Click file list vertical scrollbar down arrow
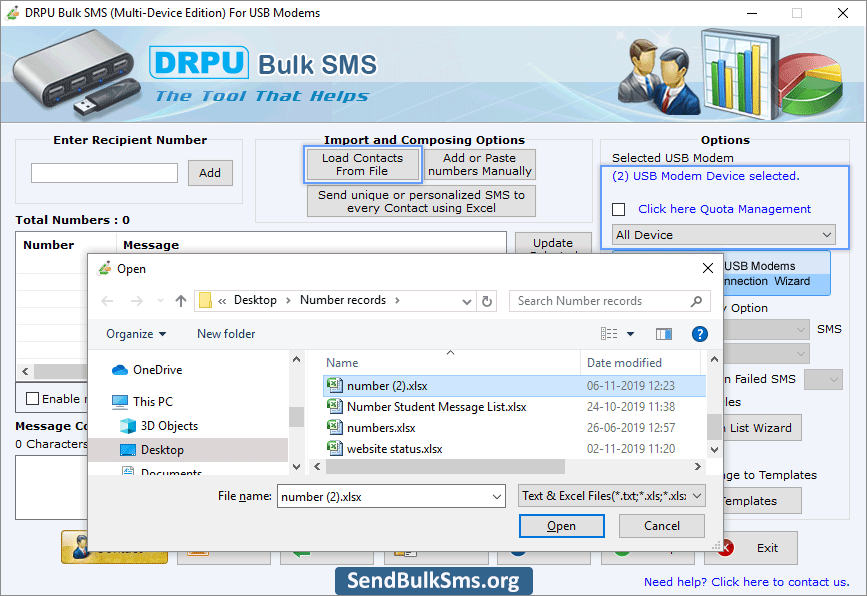The width and height of the screenshot is (867, 596). point(714,449)
